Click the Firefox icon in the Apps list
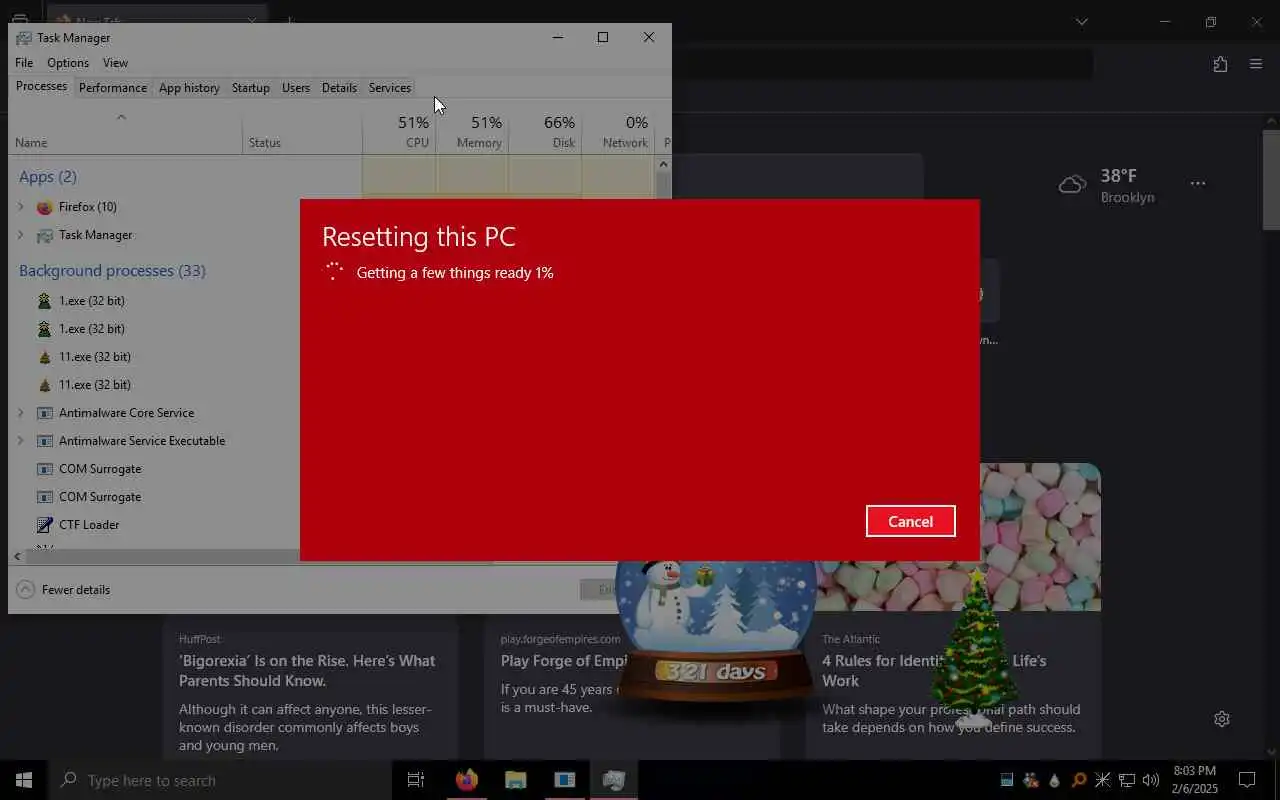This screenshot has width=1280, height=800. [x=44, y=207]
